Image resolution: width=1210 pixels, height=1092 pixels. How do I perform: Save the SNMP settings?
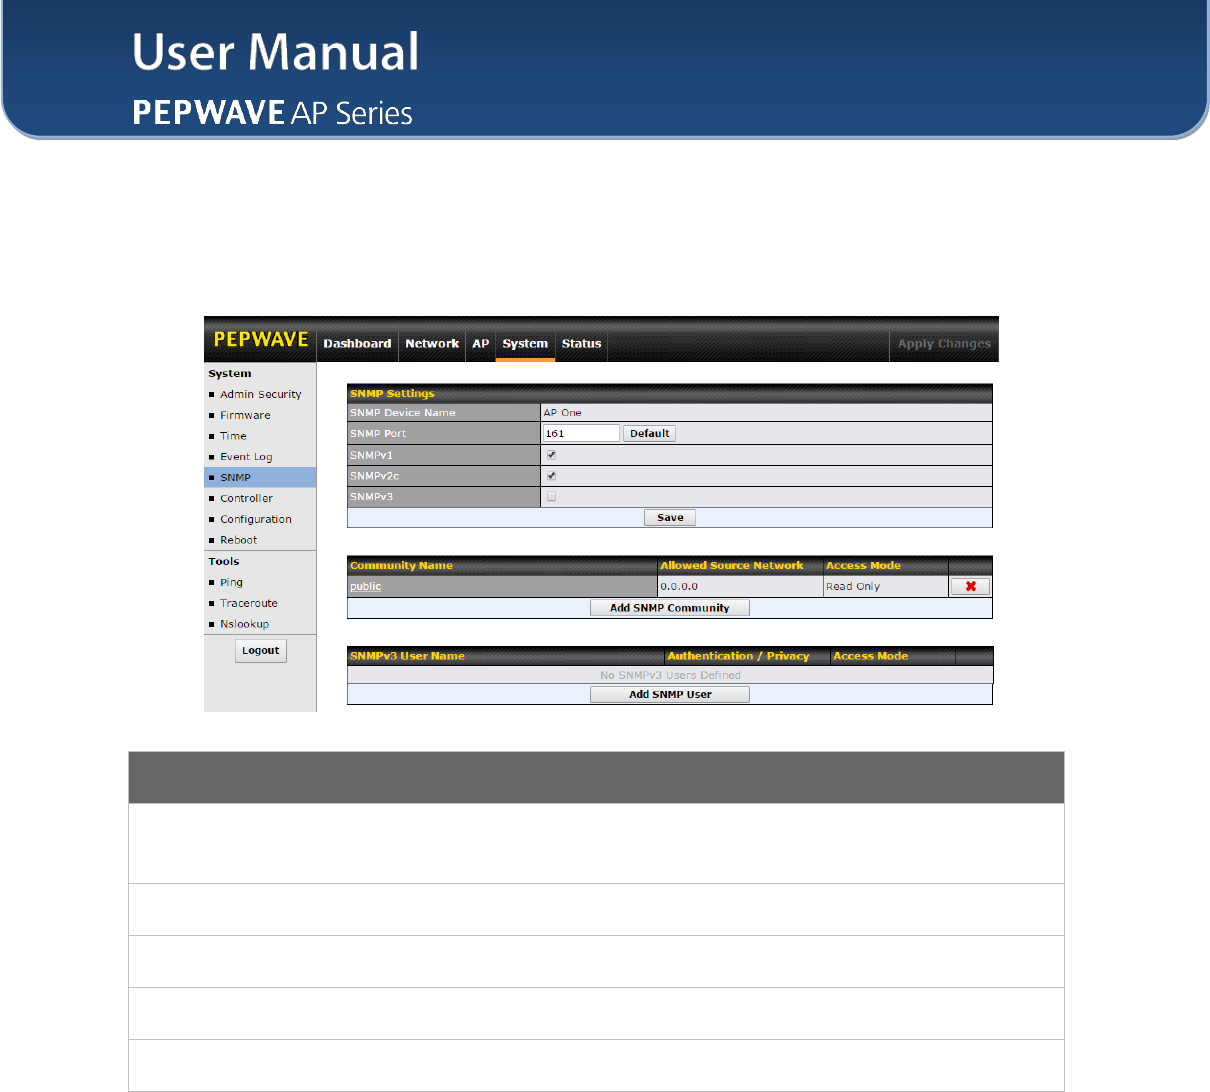point(670,518)
